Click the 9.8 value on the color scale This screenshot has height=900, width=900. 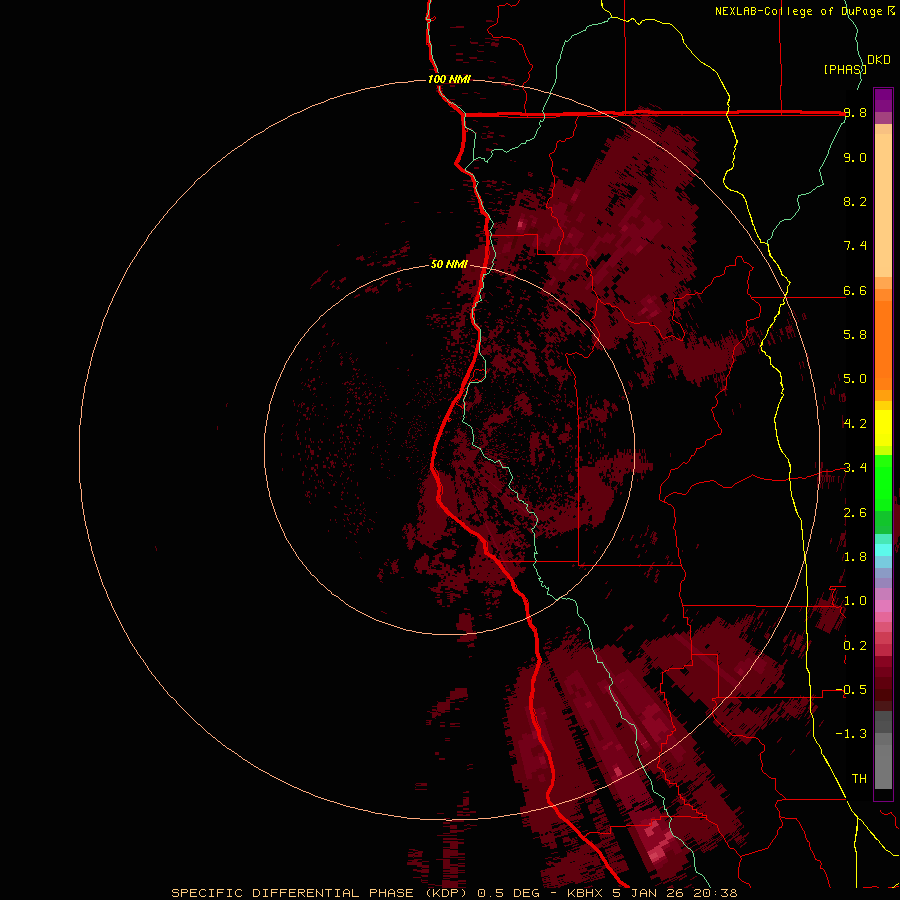tap(855, 112)
